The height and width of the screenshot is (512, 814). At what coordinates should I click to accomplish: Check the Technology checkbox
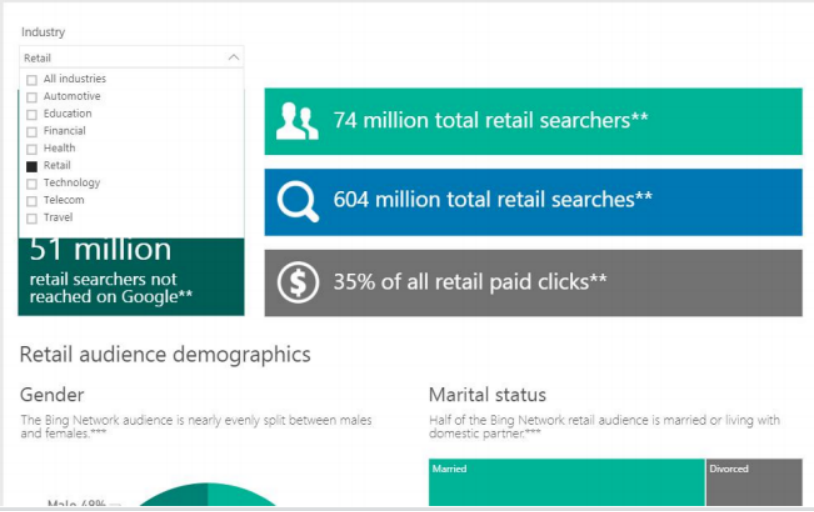32,184
